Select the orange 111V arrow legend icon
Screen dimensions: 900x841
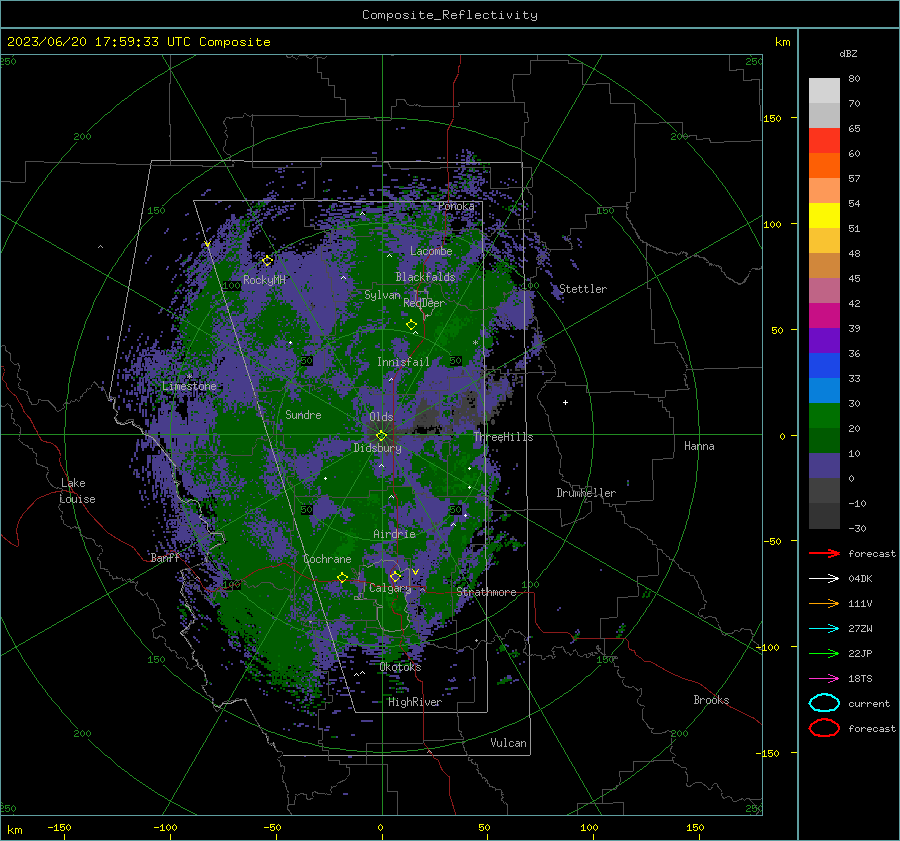[x=824, y=603]
